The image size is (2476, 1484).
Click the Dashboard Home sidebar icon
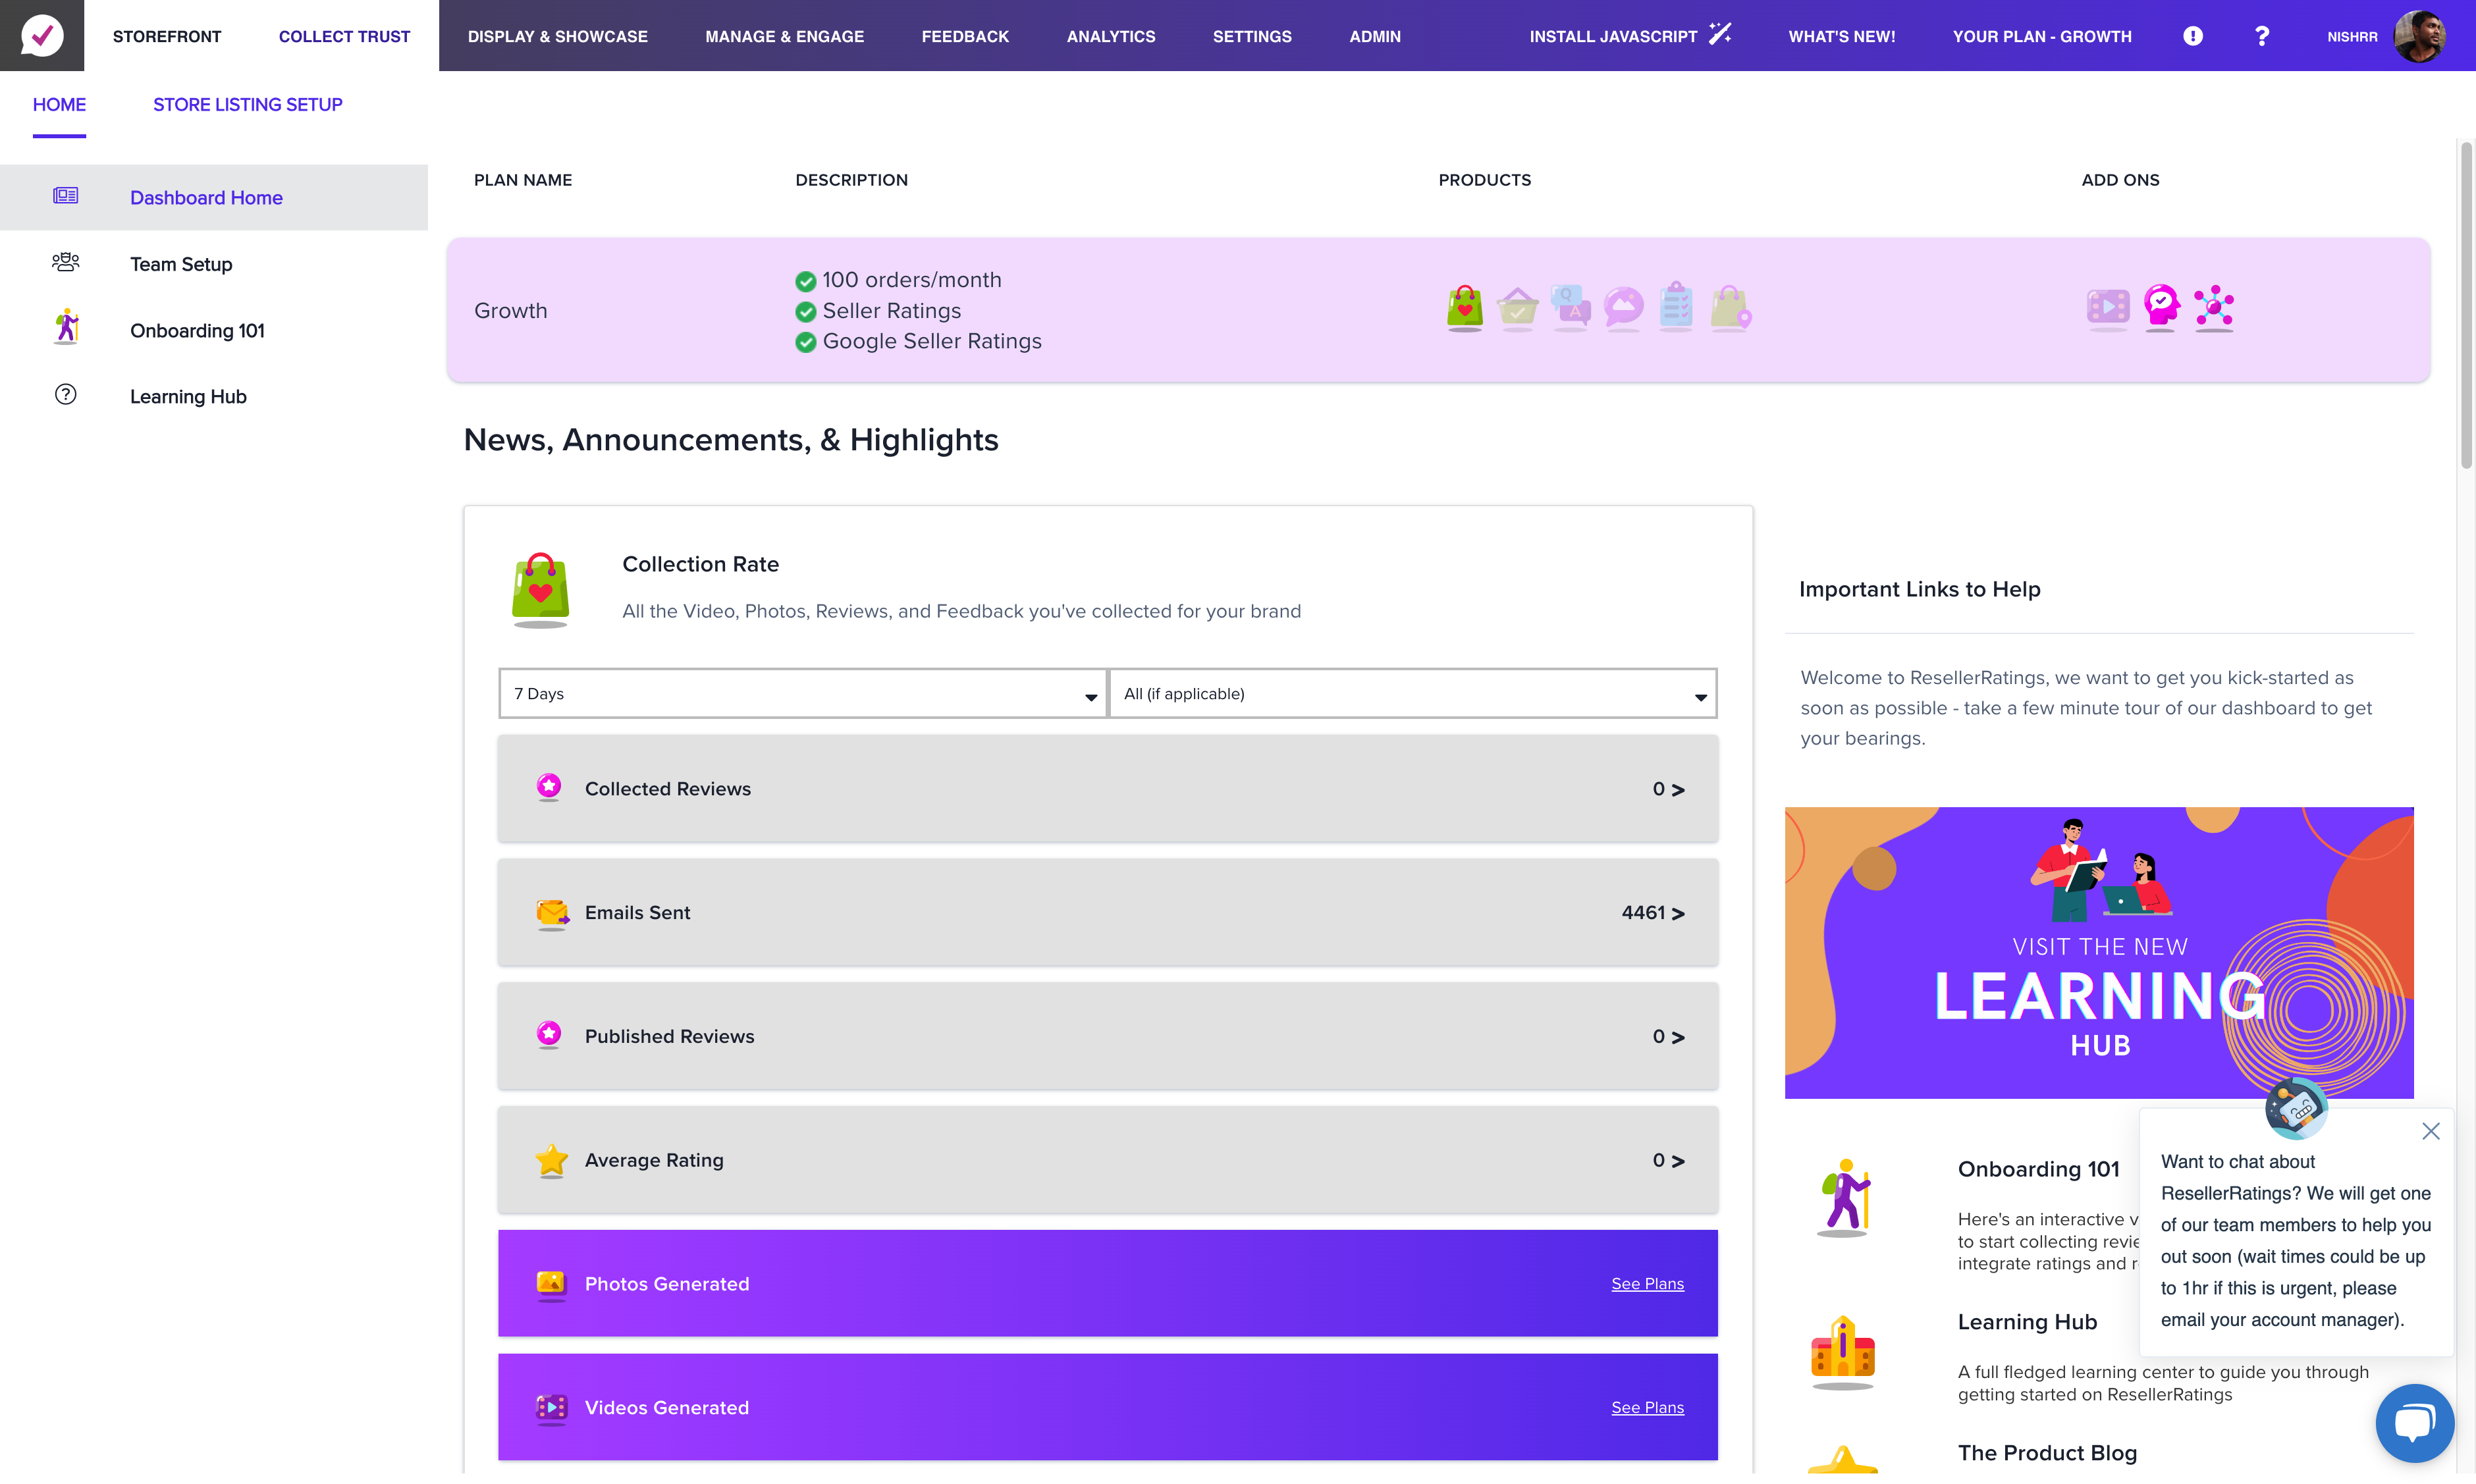(x=66, y=196)
